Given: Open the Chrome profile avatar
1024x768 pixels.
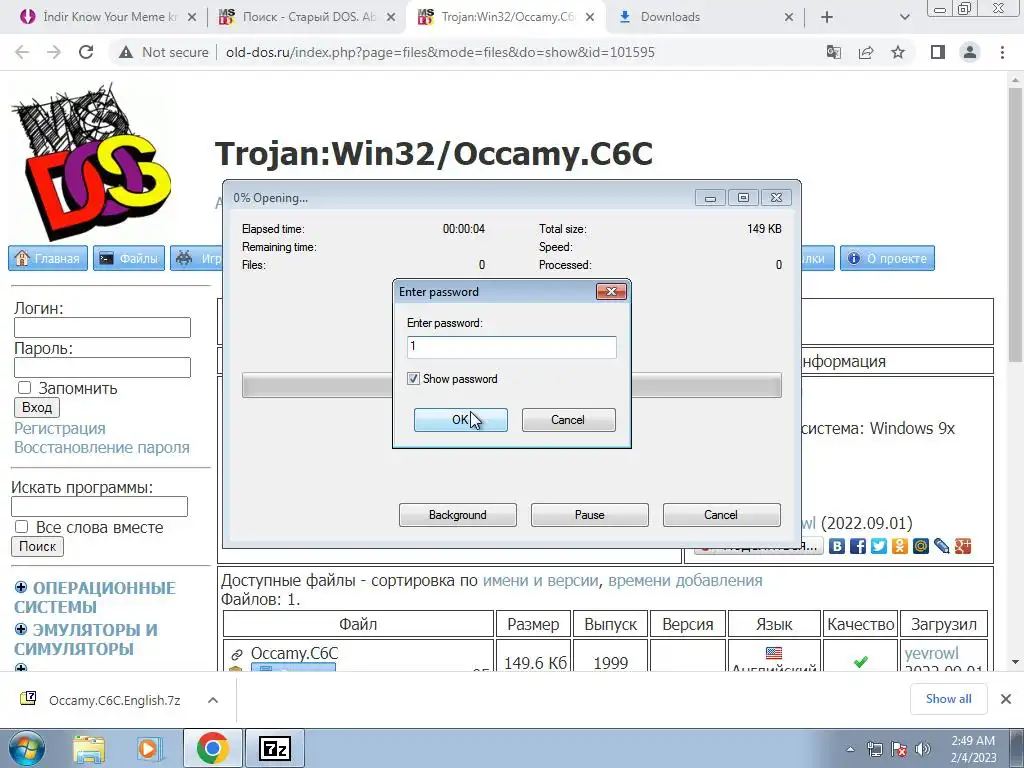Looking at the screenshot, I should [x=970, y=52].
